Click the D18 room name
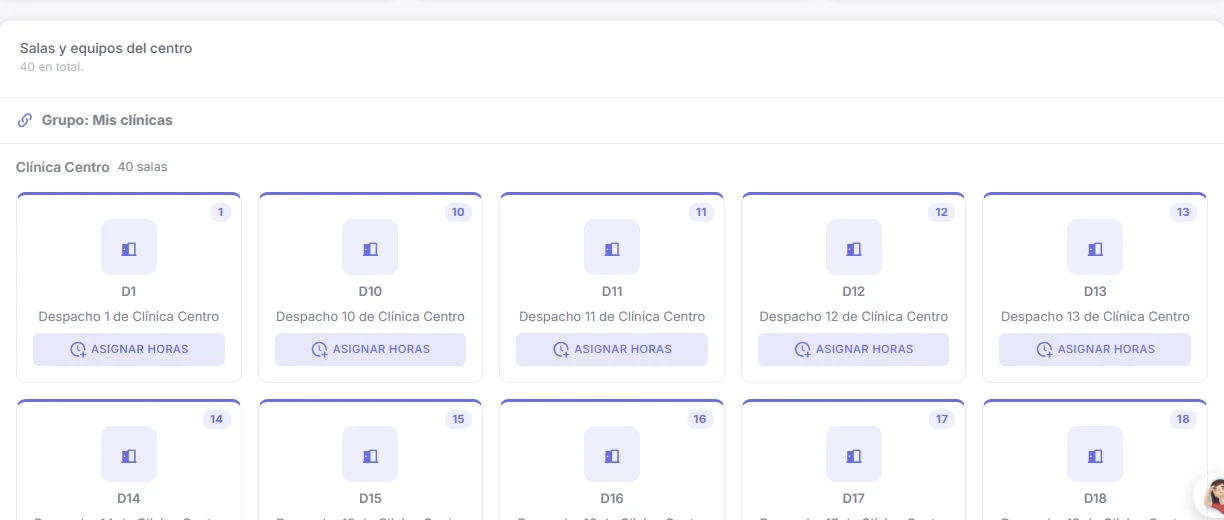This screenshot has height=520, width=1224. click(x=1095, y=499)
